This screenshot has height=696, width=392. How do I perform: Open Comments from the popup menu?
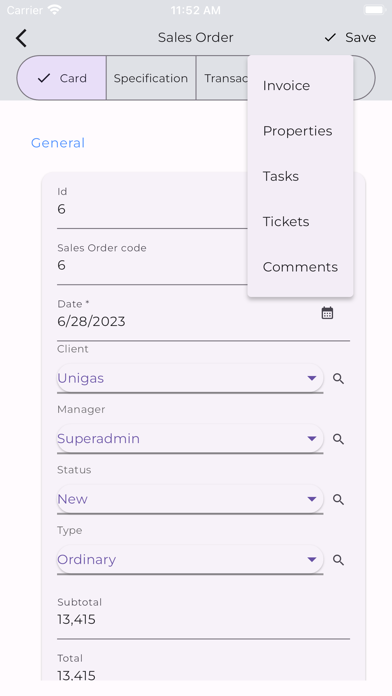(301, 267)
